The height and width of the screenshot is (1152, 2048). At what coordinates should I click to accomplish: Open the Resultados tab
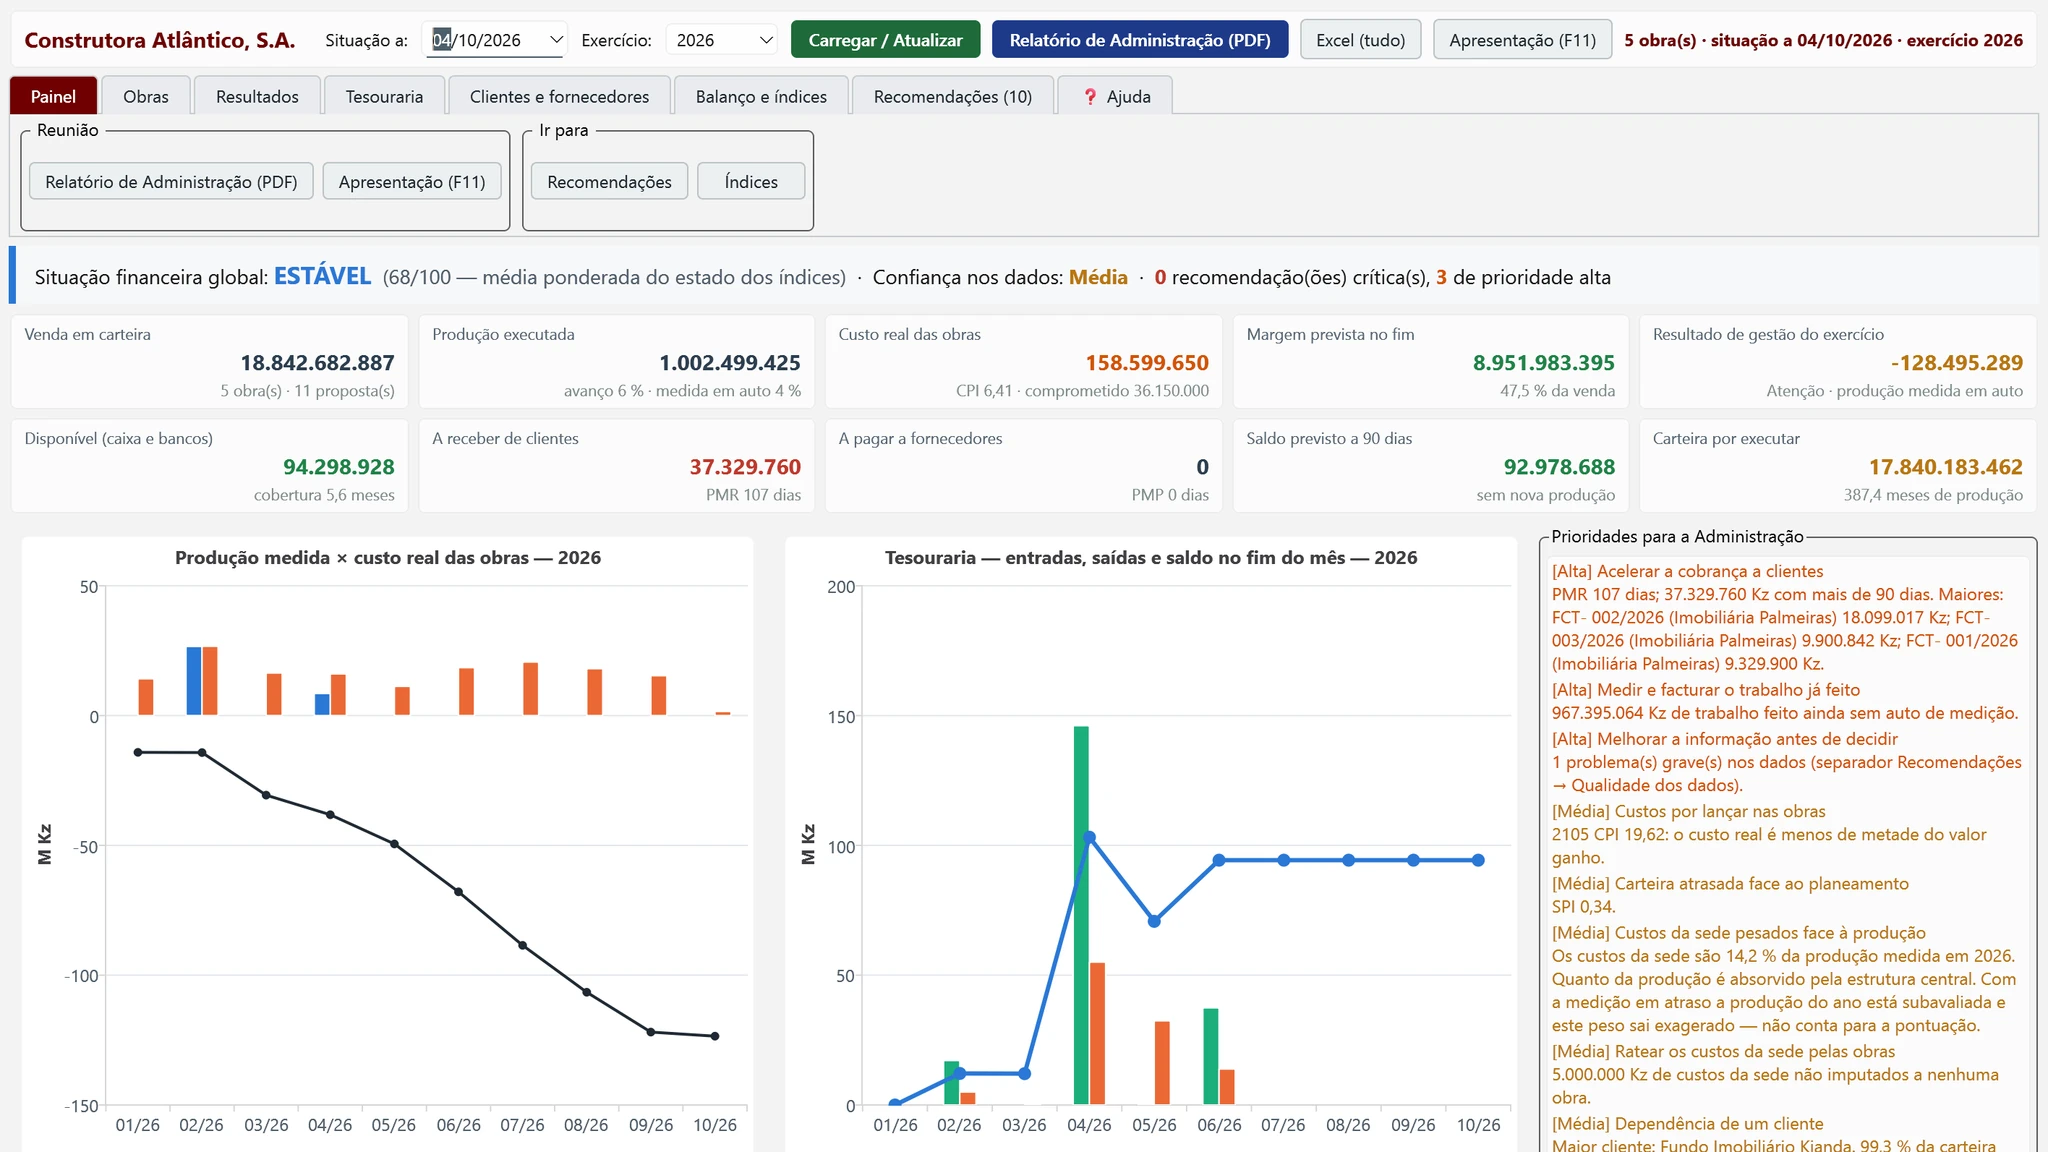tap(257, 96)
